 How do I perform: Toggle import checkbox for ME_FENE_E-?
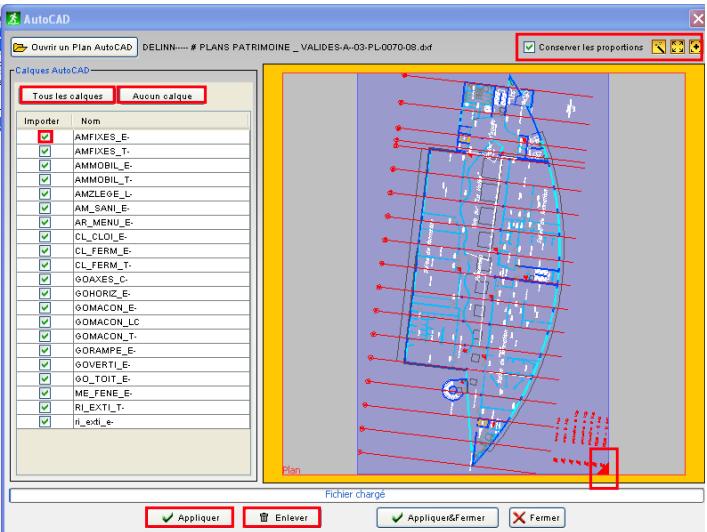click(45, 393)
